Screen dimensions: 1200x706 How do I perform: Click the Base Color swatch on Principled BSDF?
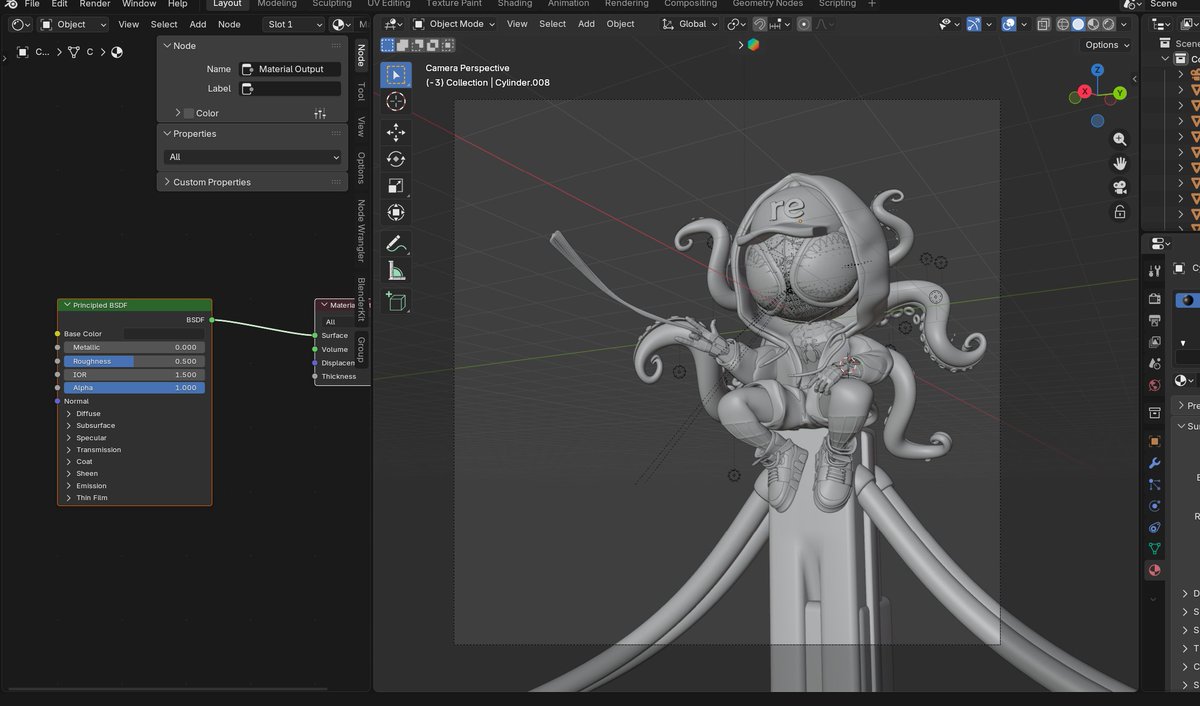click(164, 334)
